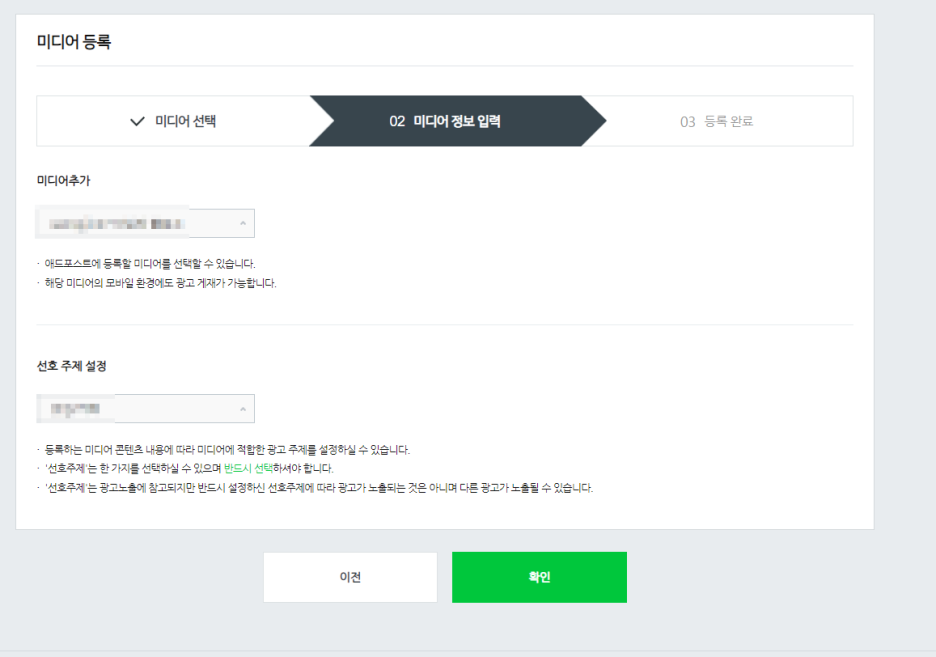The width and height of the screenshot is (936, 657).
Task: Click the 광고노출에 참고되지만 notice line
Action: 319,488
